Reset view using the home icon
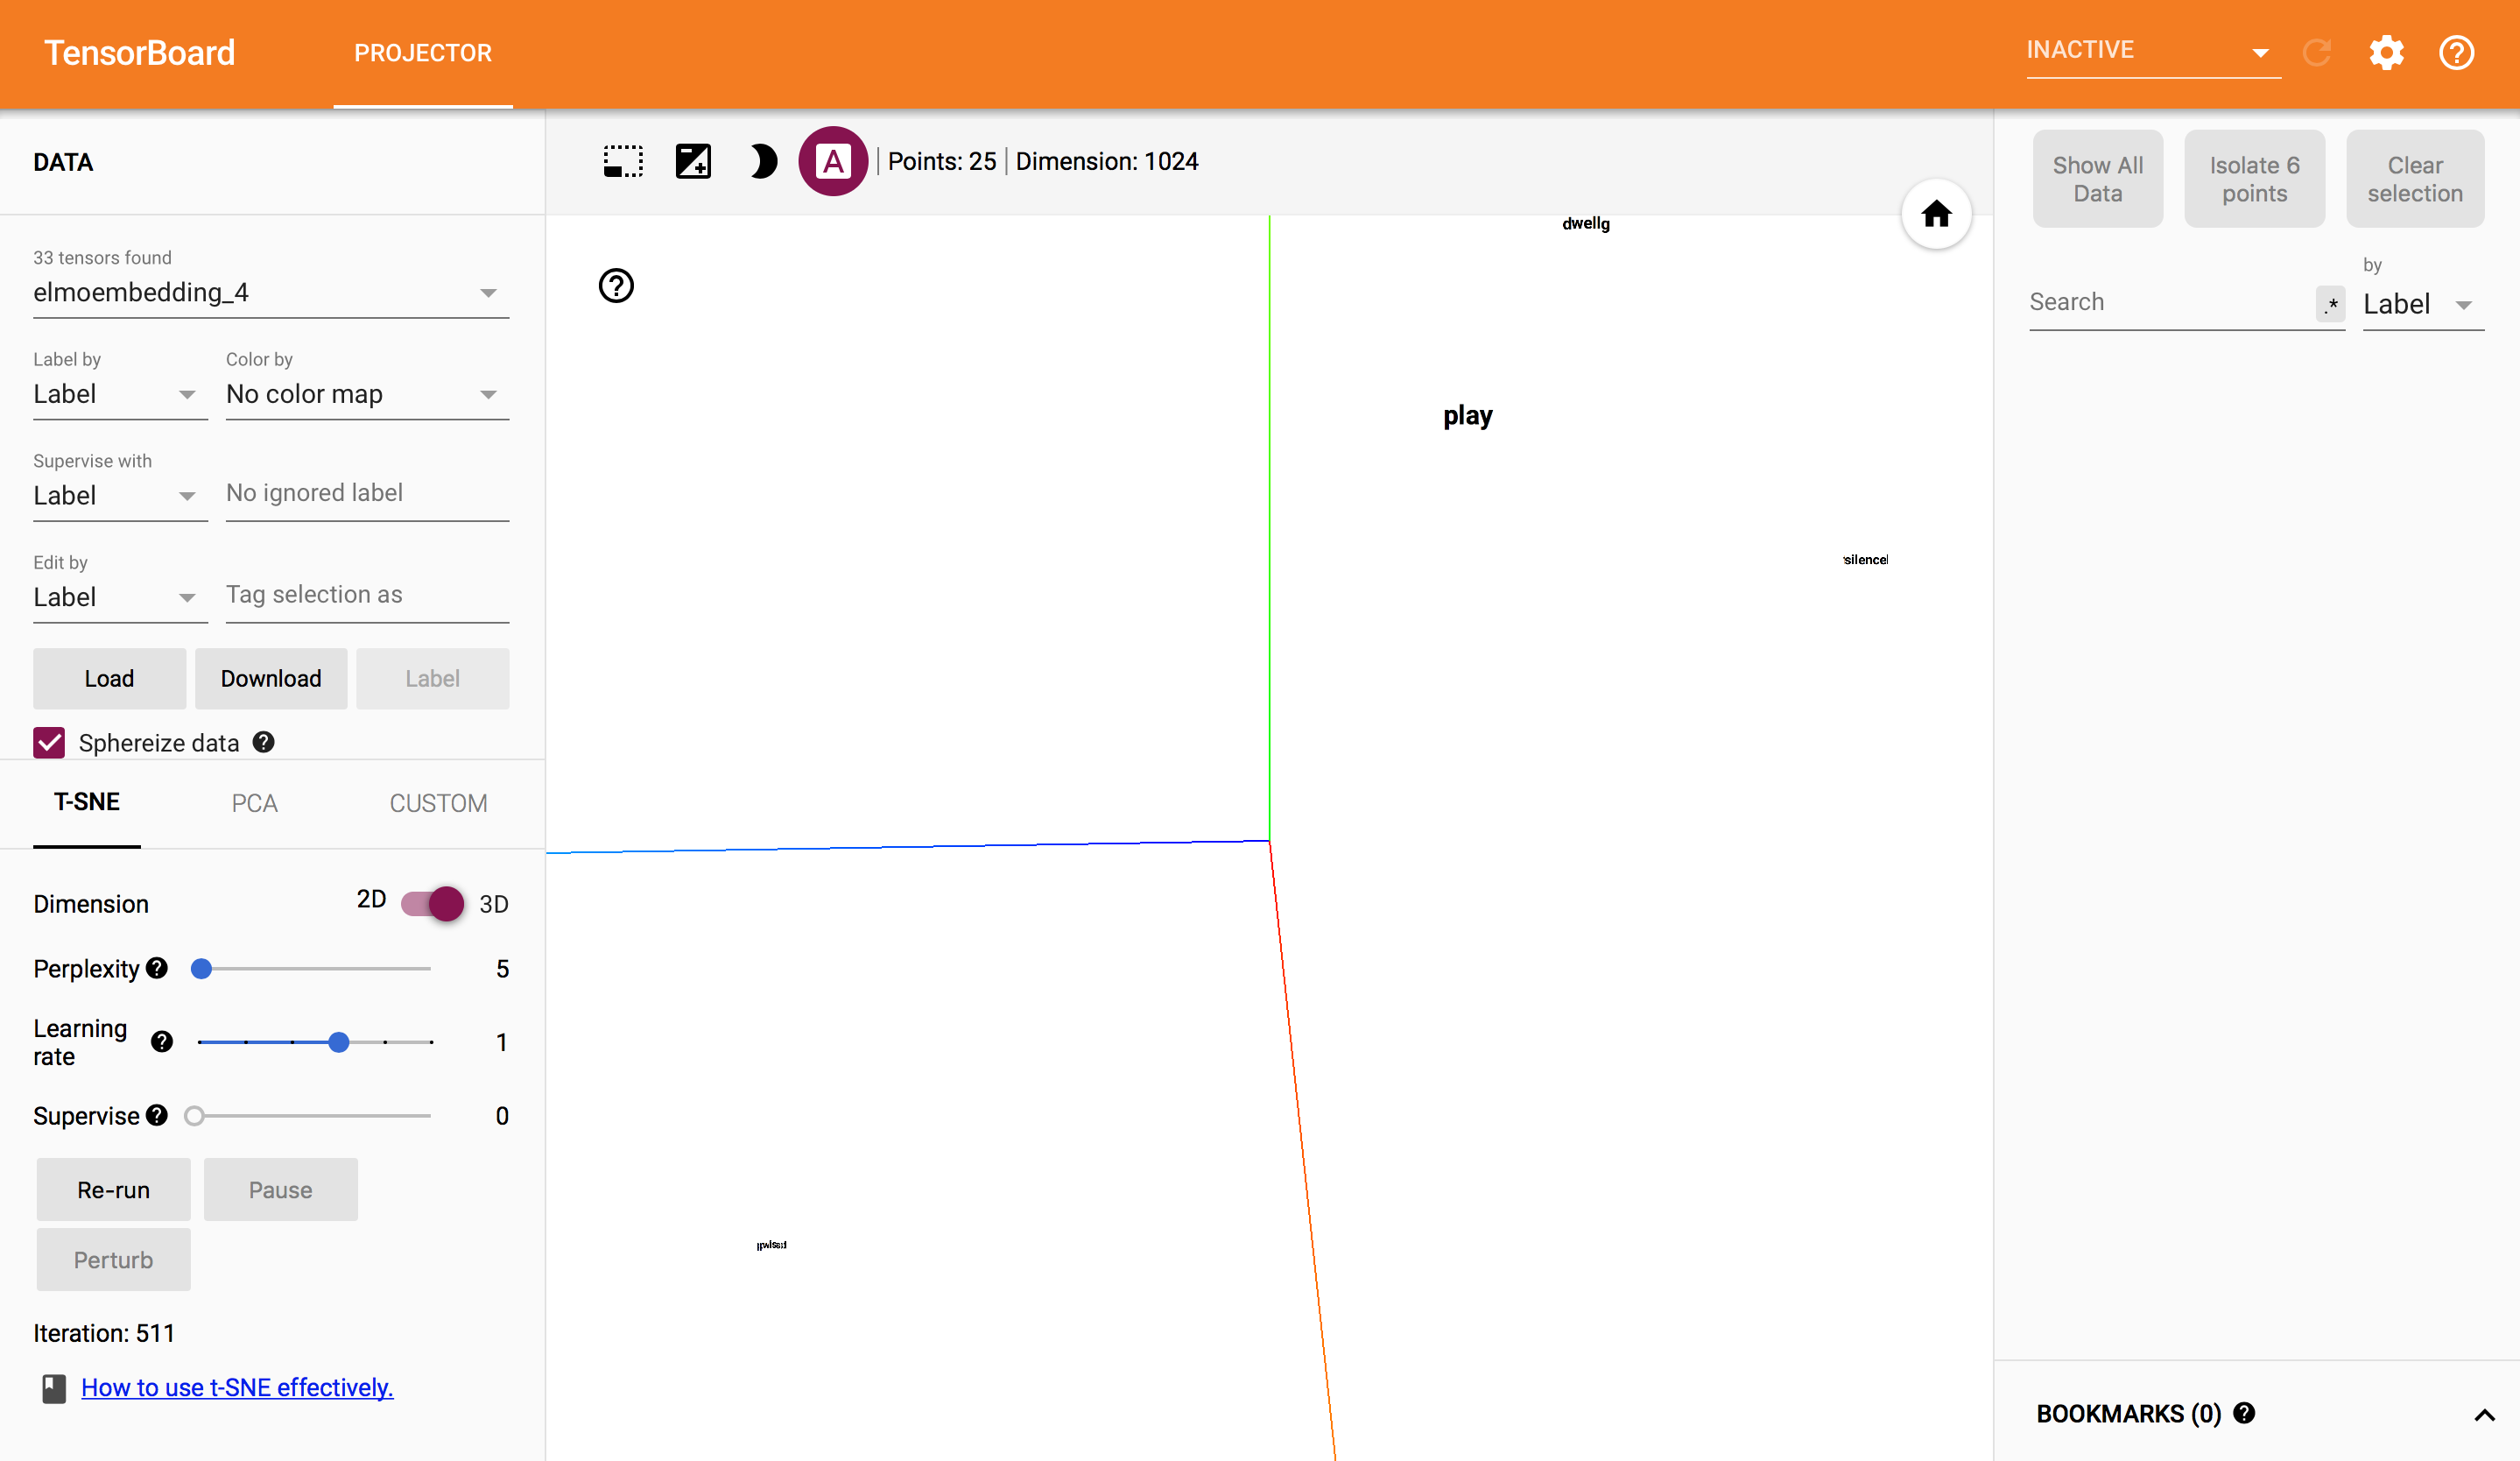Image resolution: width=2520 pixels, height=1461 pixels. tap(1936, 214)
